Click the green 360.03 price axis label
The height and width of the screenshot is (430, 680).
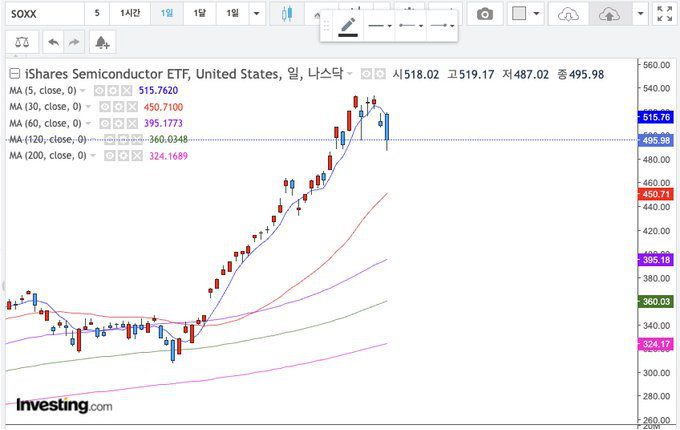tap(656, 301)
